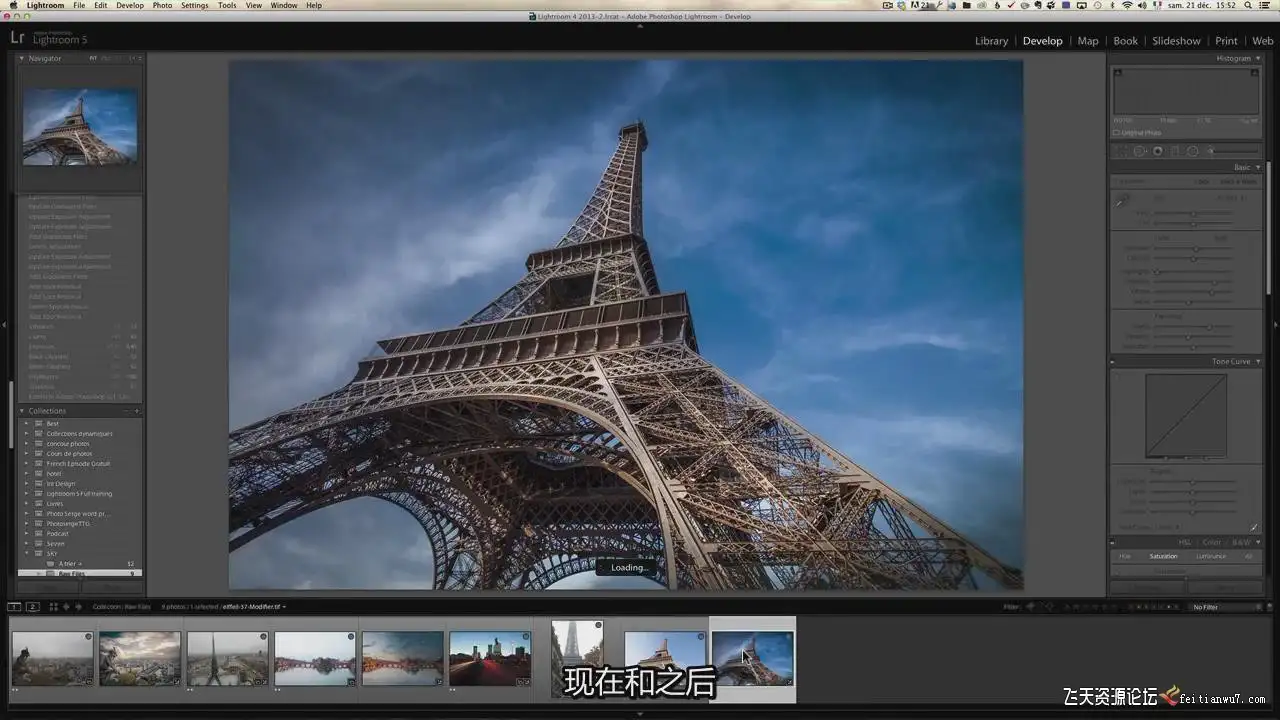Switch to the Print module
1280x720 pixels.
pyautogui.click(x=1226, y=41)
